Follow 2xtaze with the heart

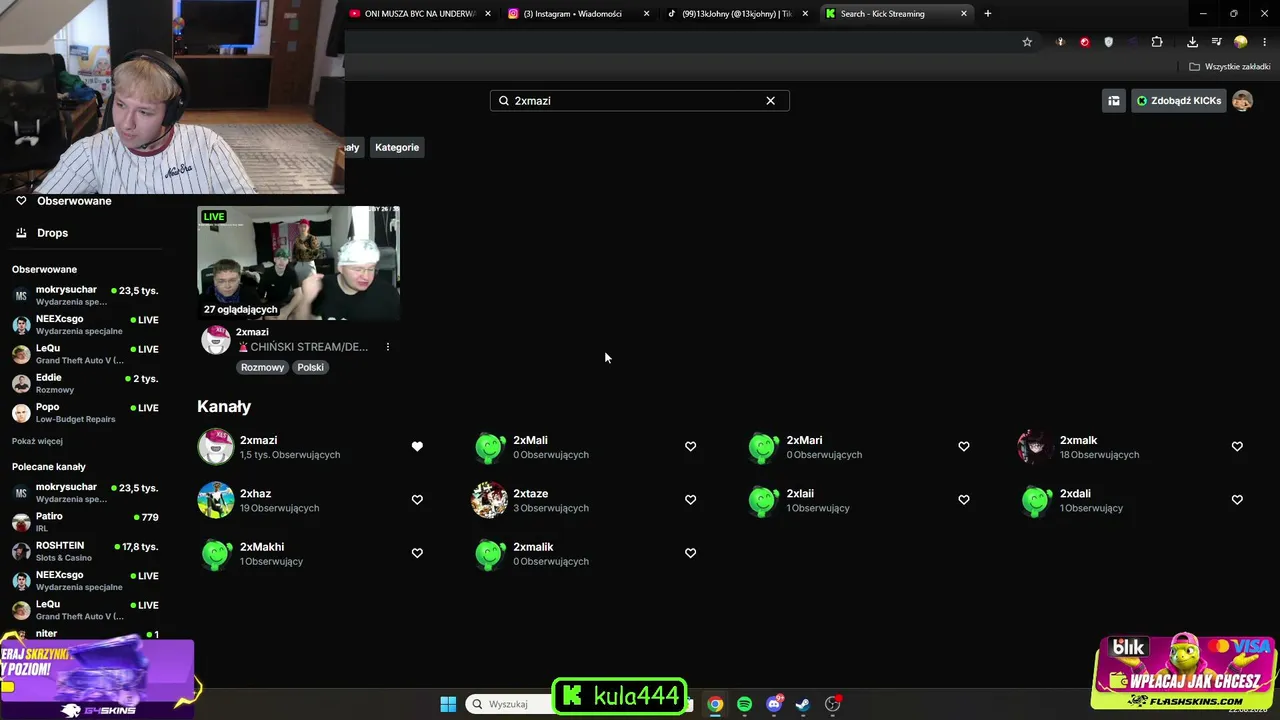pyautogui.click(x=690, y=500)
